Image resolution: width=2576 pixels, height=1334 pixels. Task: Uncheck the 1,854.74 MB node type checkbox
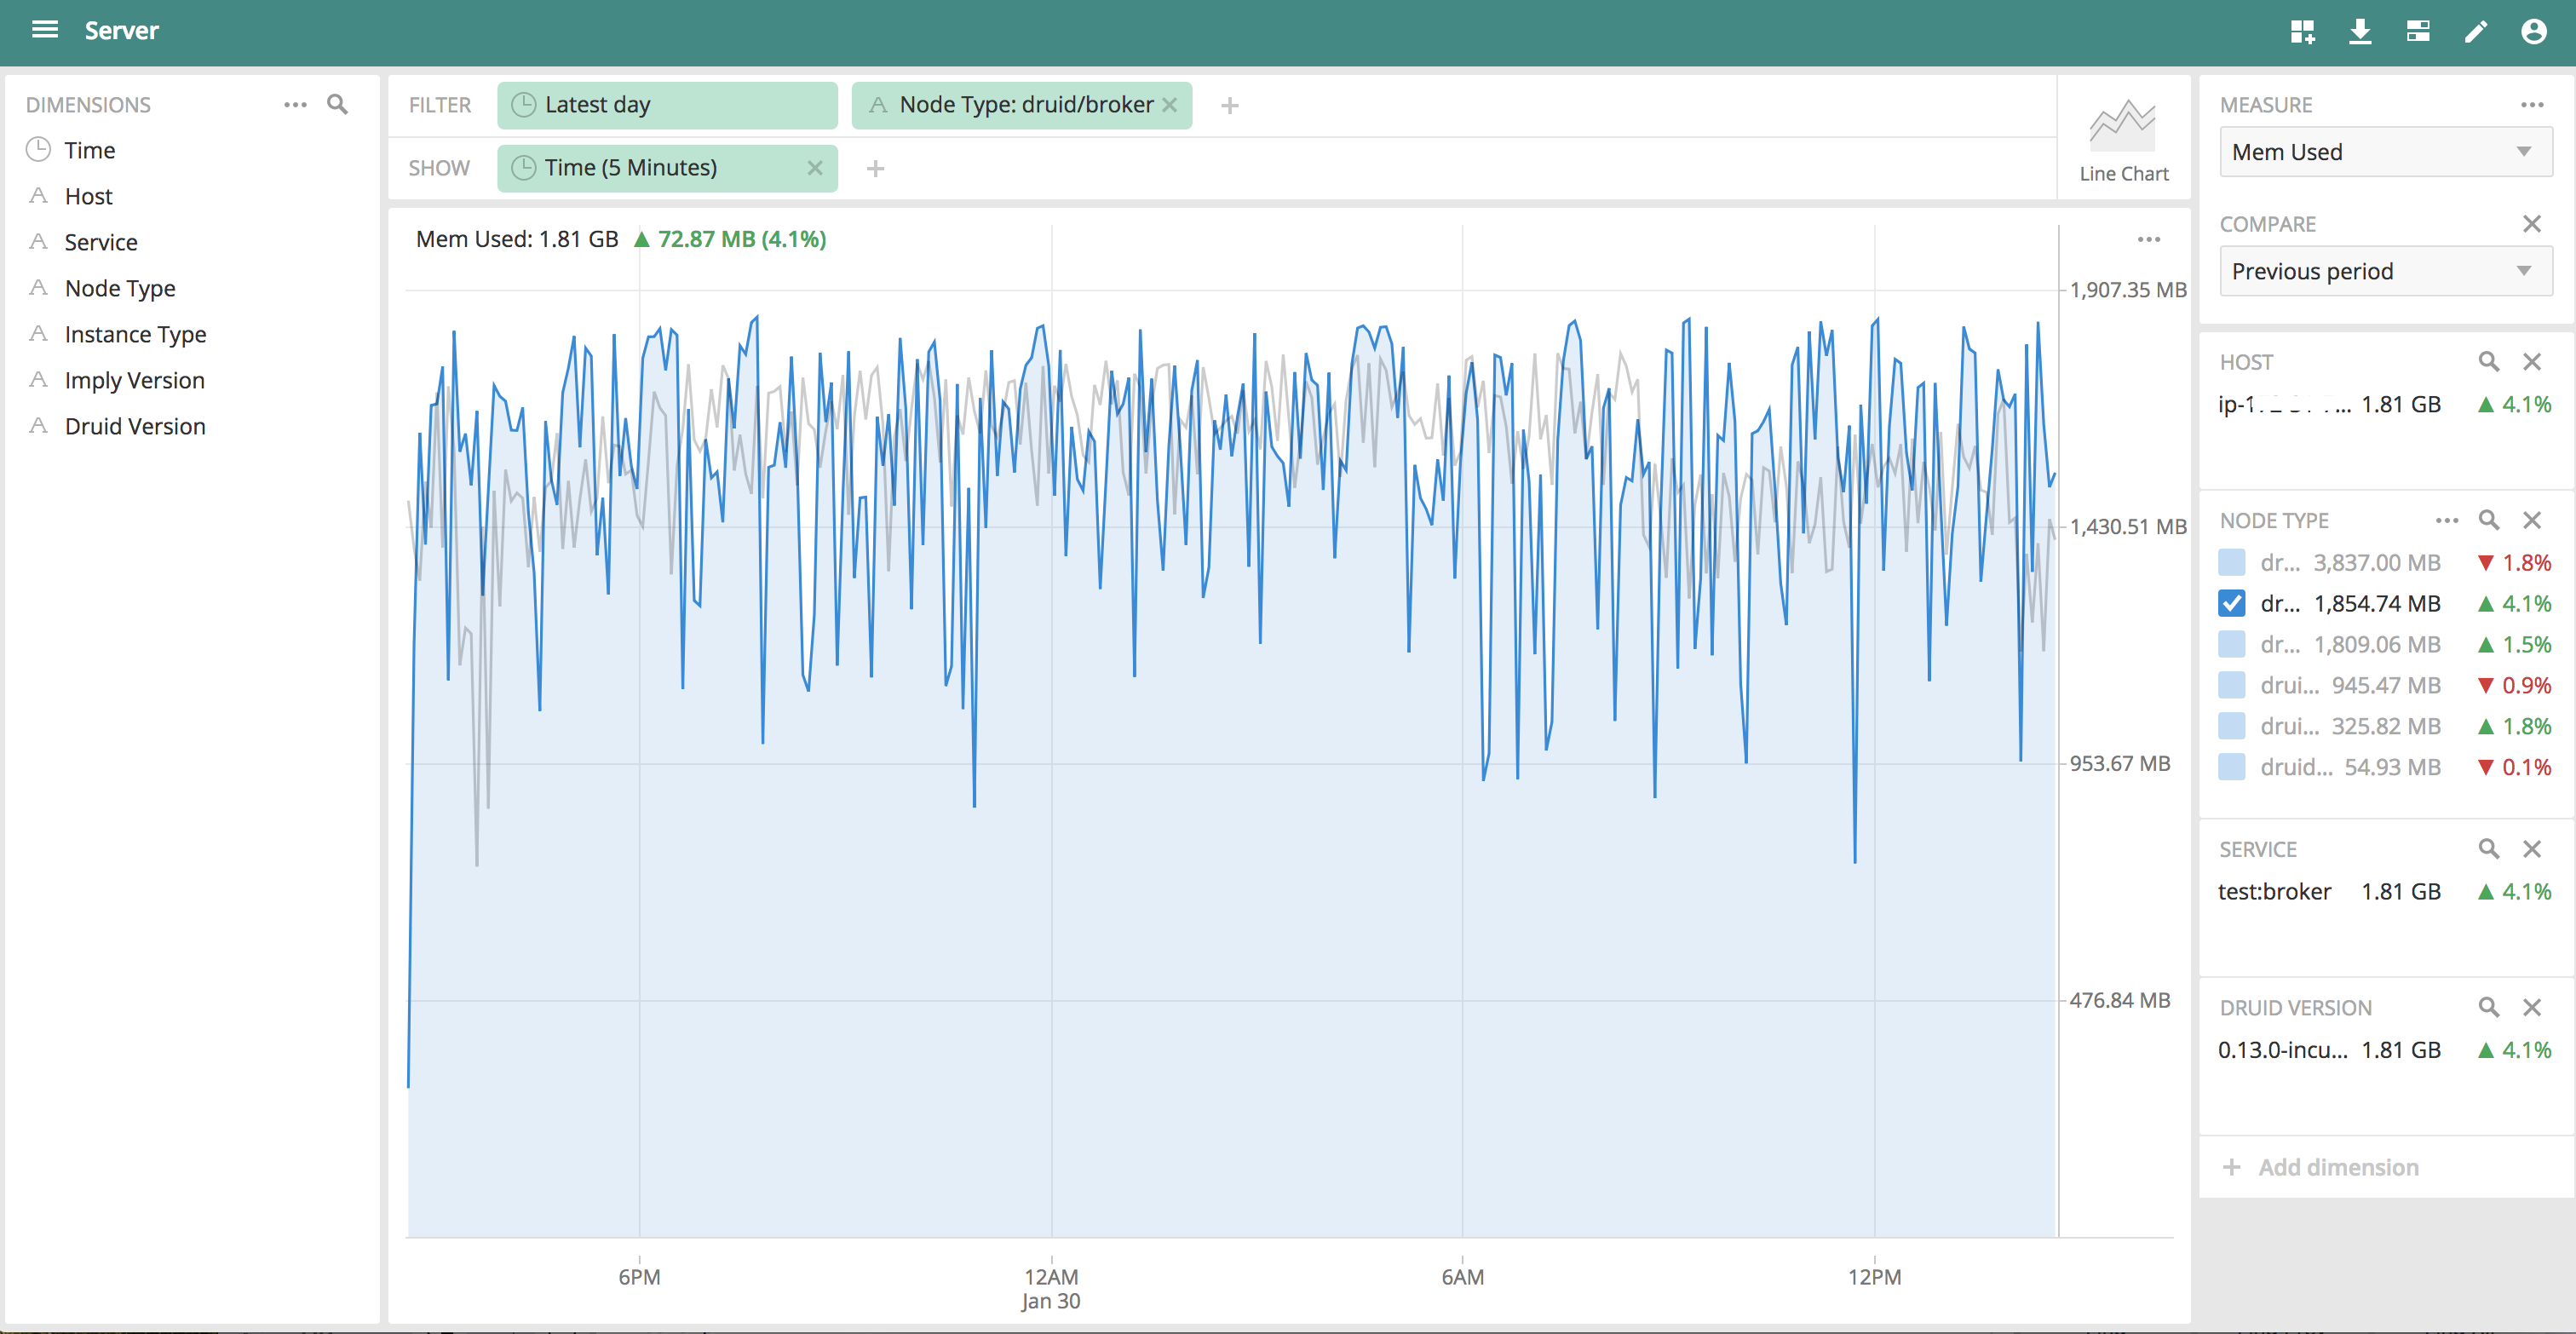tap(2231, 603)
